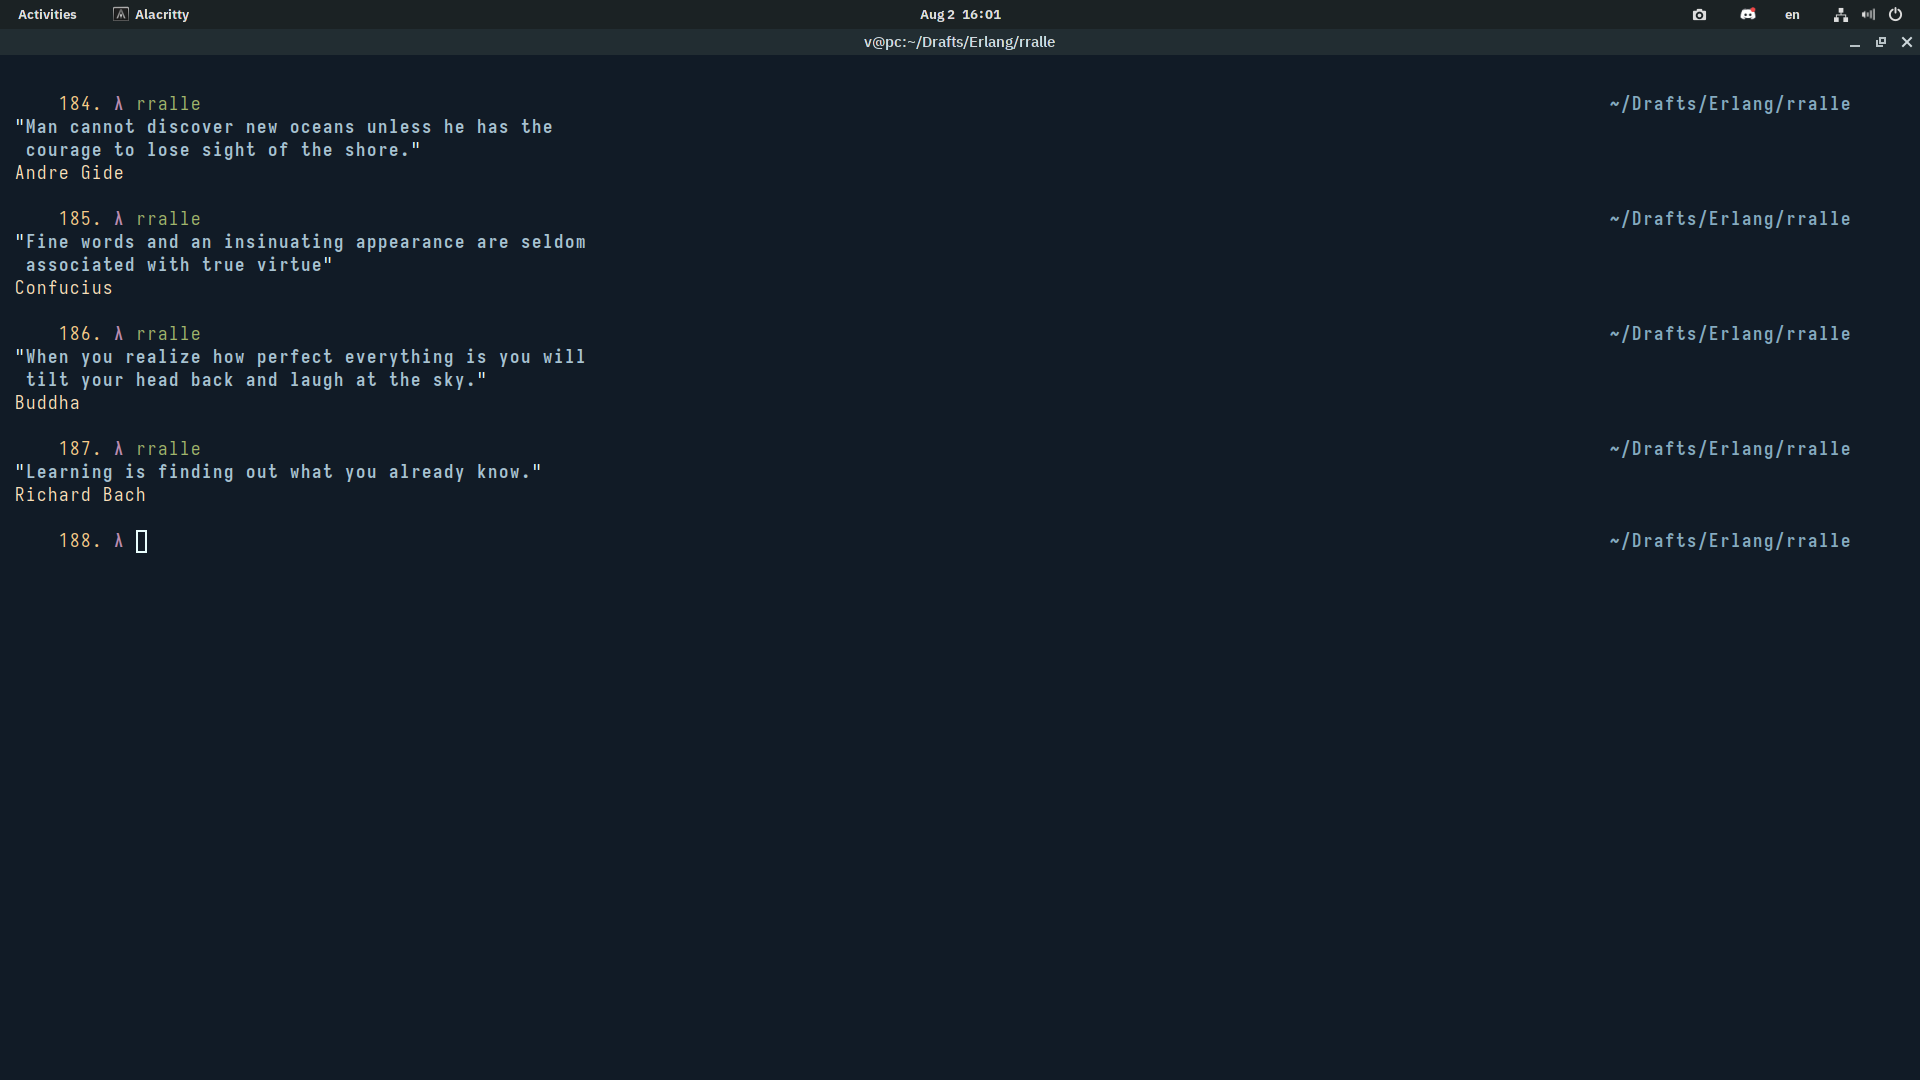Screen dimensions: 1920x1080
Task: Open the power system menu
Action: (1895, 14)
